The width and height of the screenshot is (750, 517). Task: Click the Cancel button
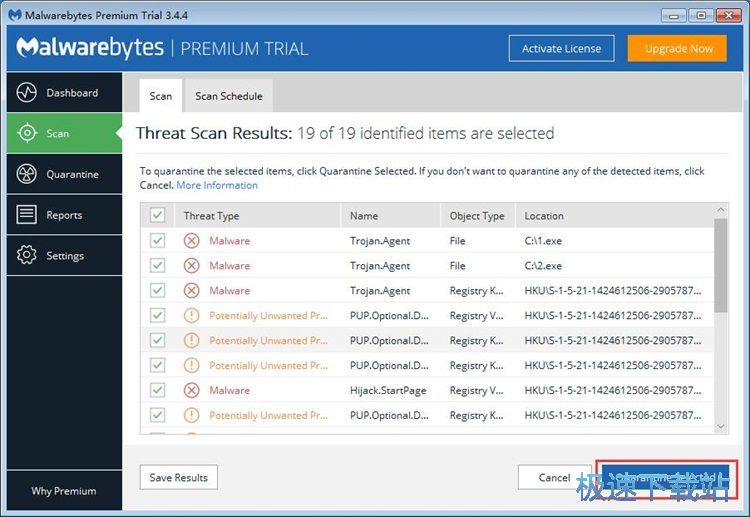click(x=554, y=477)
